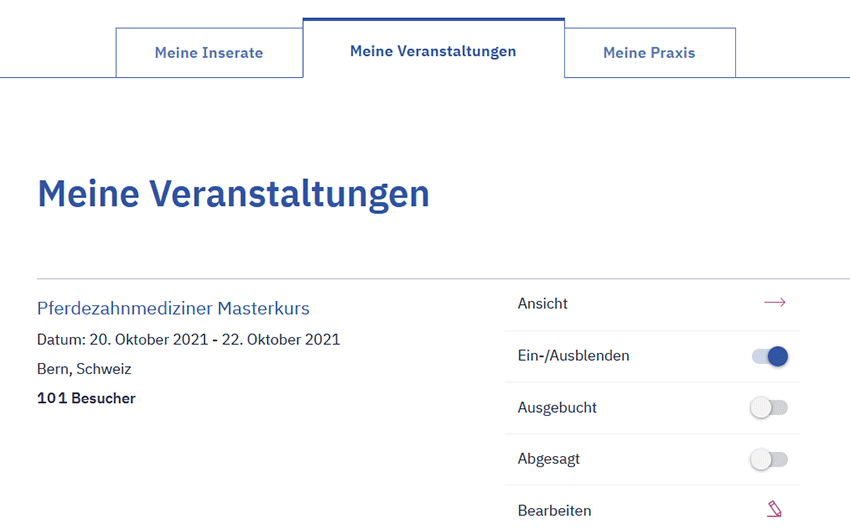850x528 pixels.
Task: Enable the Ausgebucht toggle
Action: point(770,408)
